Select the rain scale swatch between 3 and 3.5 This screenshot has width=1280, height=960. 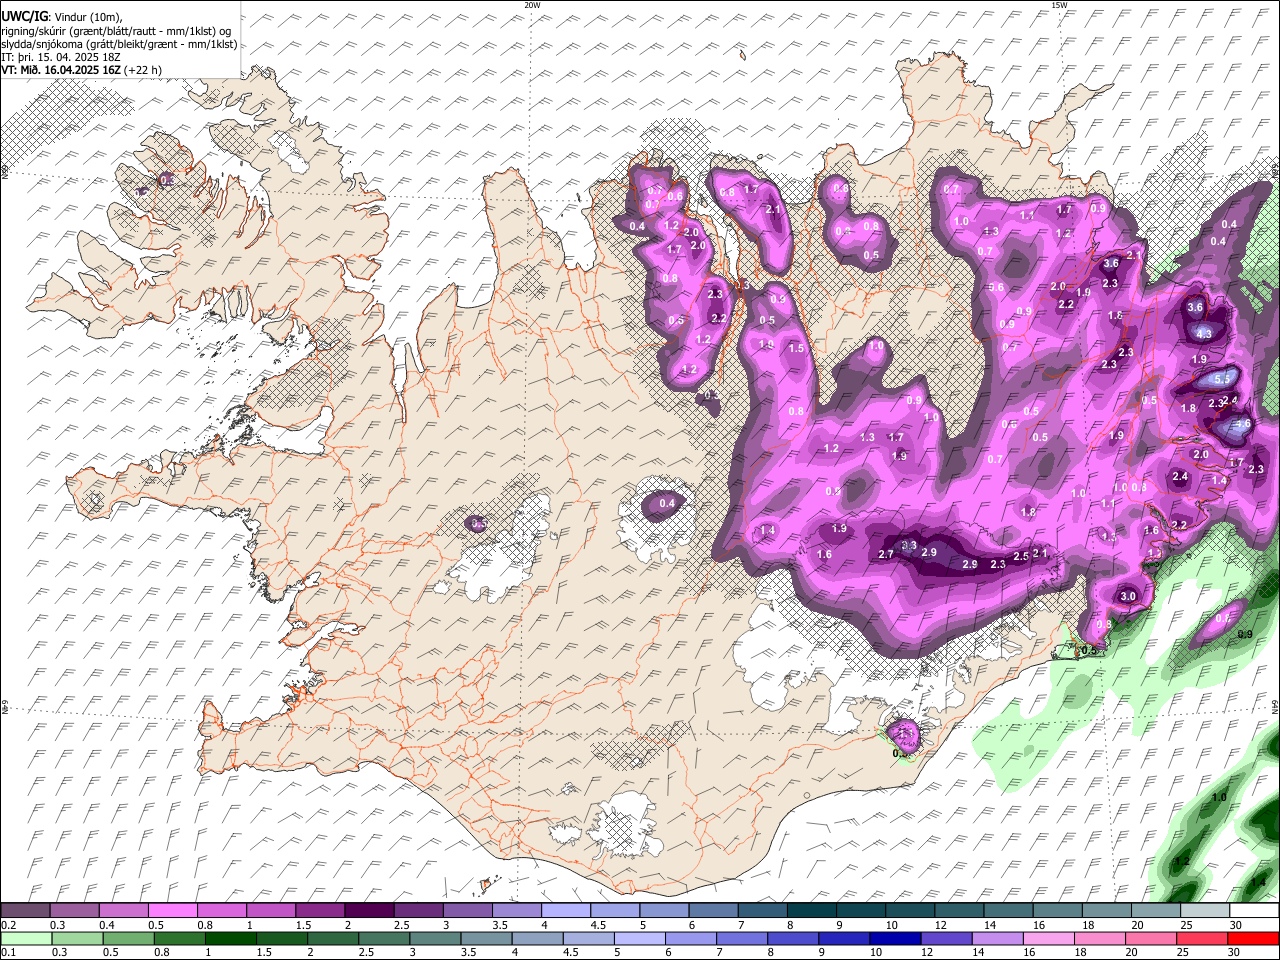coord(435,938)
